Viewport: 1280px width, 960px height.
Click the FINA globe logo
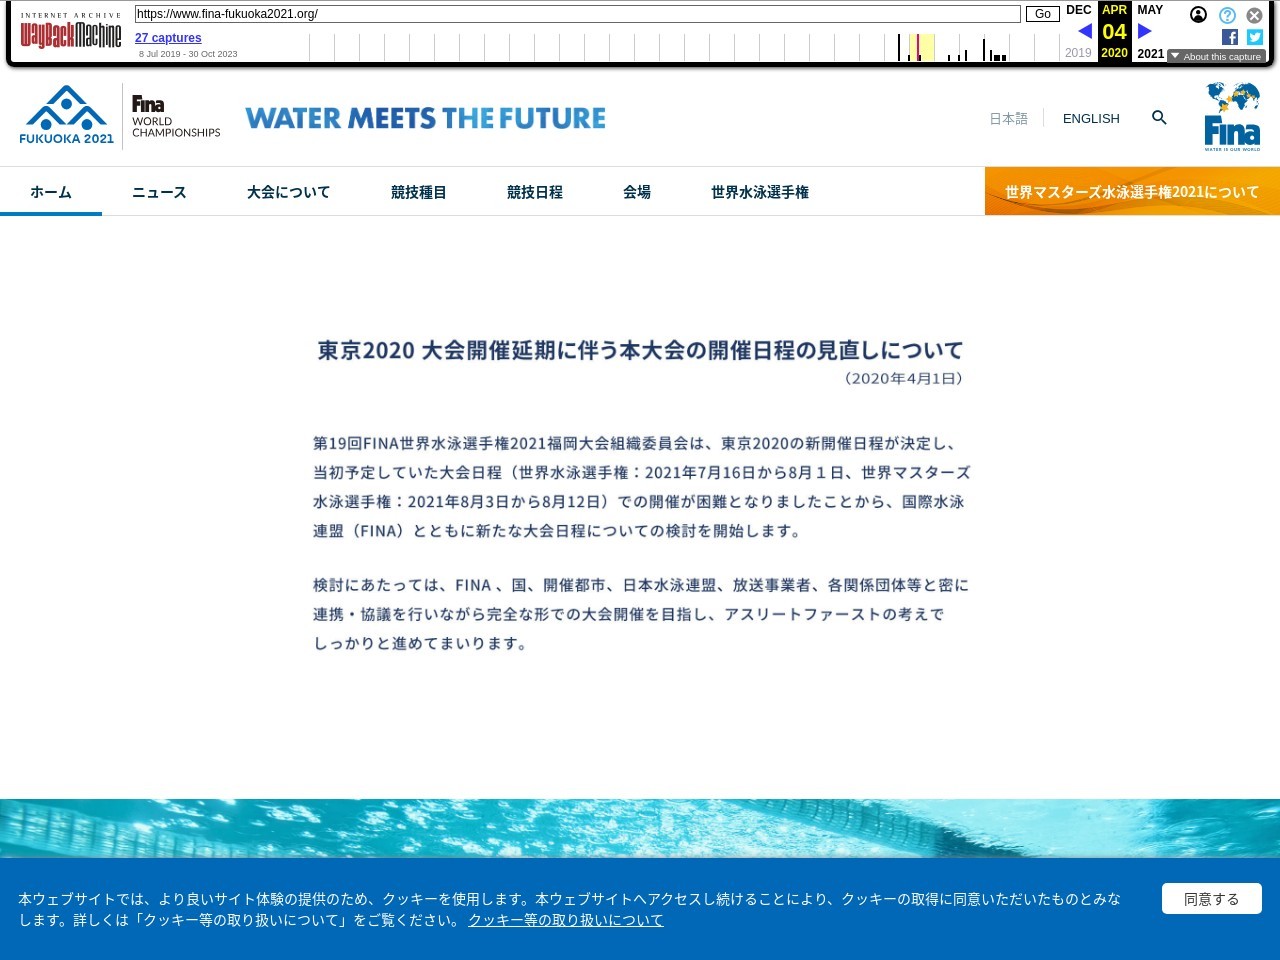click(x=1232, y=117)
